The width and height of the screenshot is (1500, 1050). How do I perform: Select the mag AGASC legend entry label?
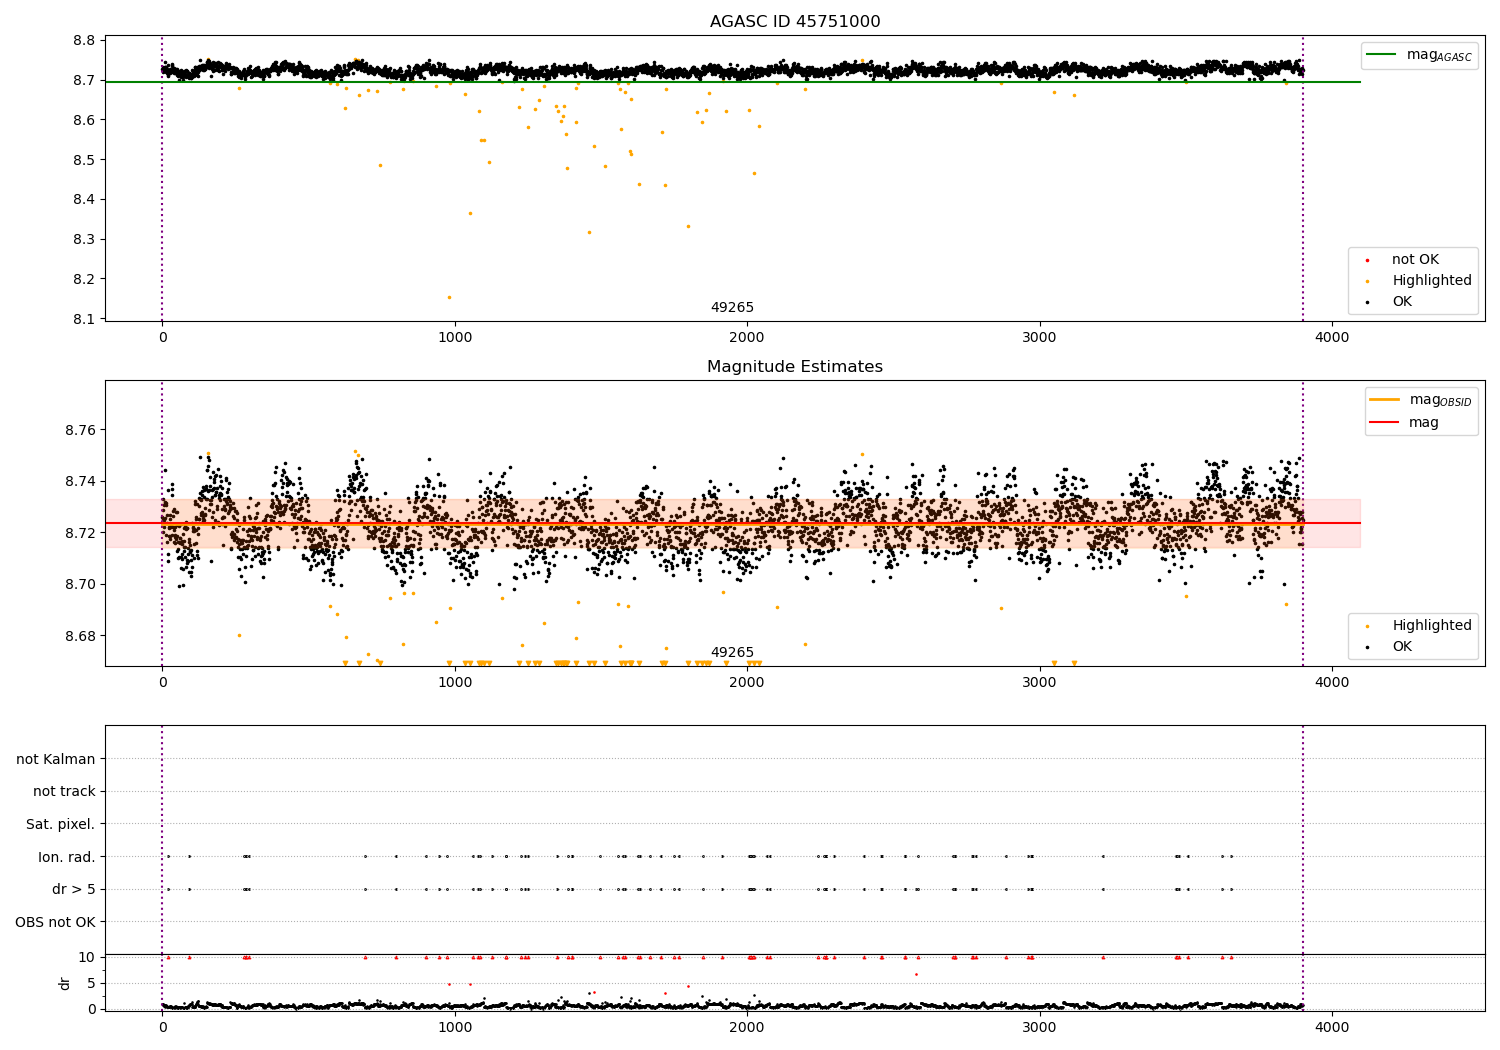(1439, 55)
